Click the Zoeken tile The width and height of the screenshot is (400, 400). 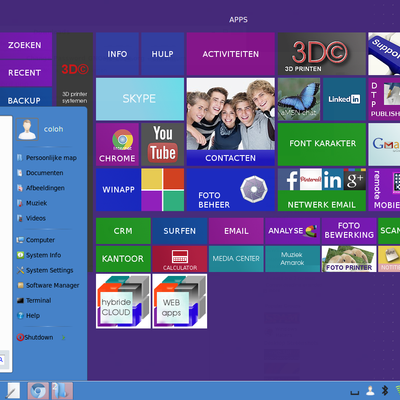[x=26, y=45]
